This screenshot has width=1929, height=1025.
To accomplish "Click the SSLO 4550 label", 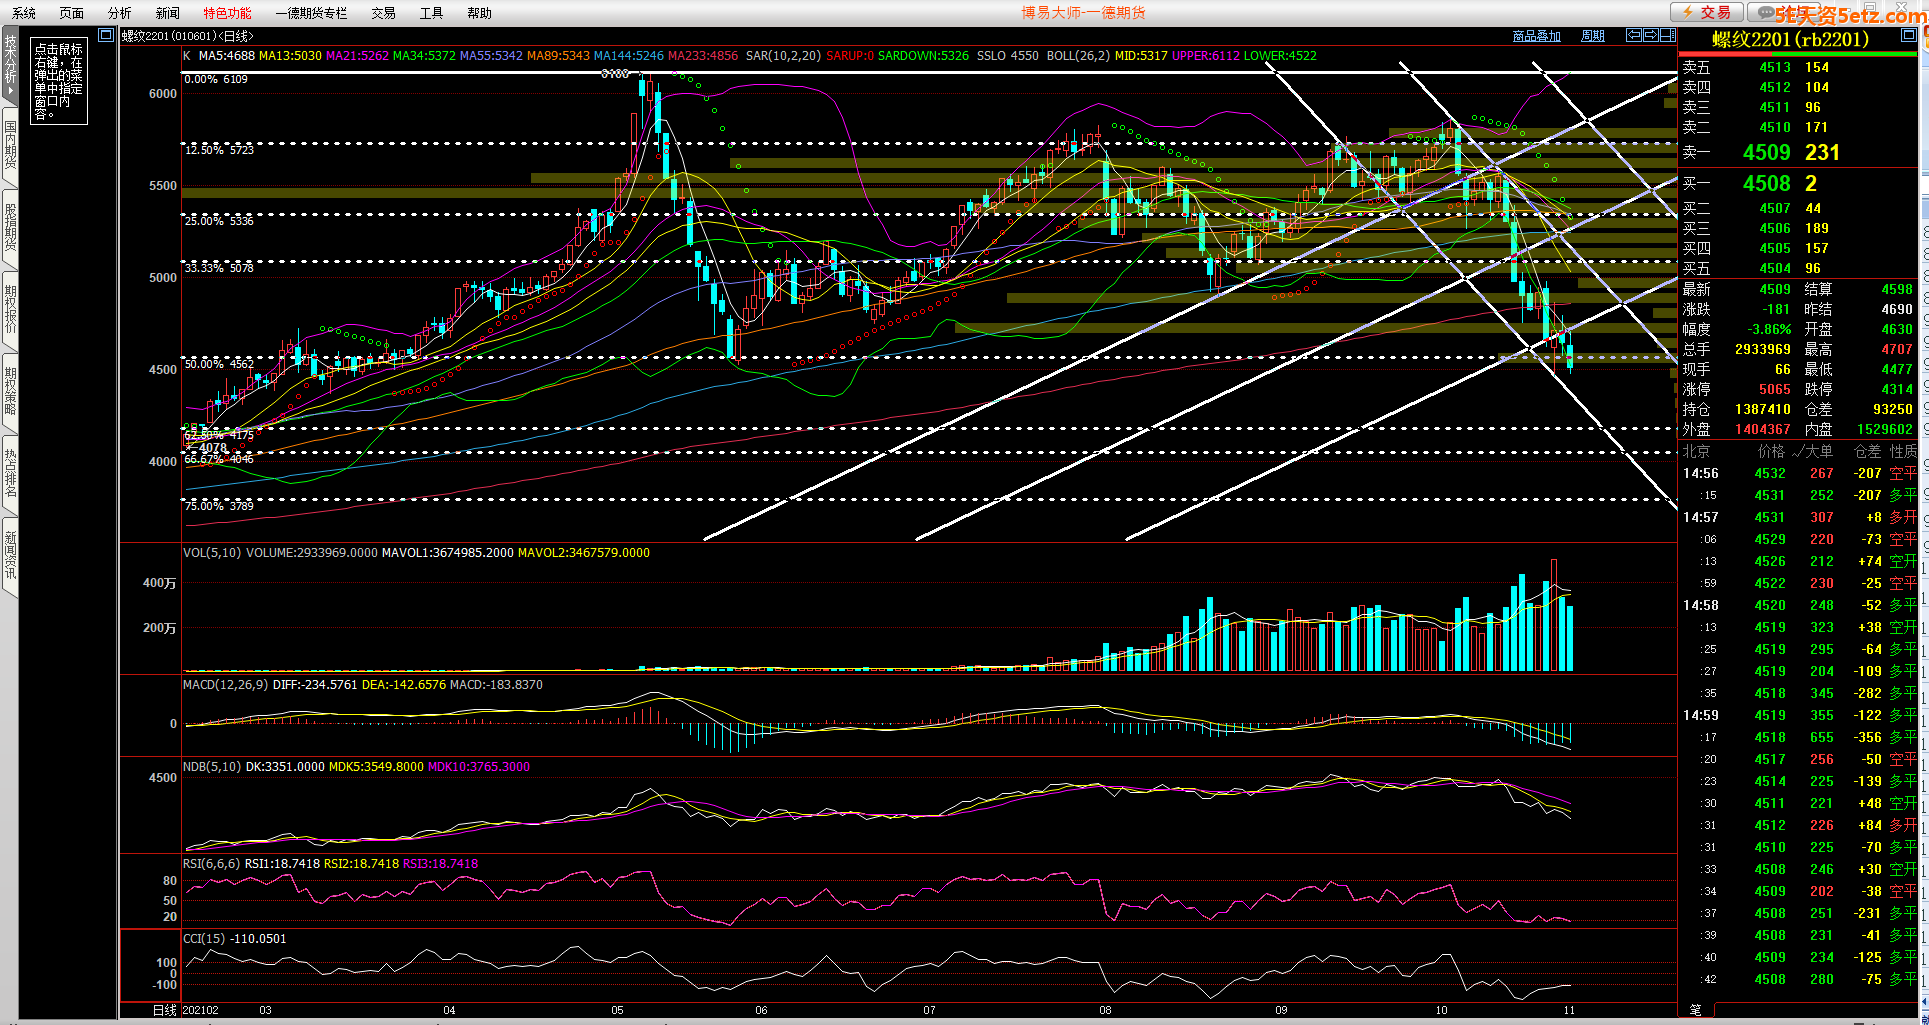I will point(1008,56).
